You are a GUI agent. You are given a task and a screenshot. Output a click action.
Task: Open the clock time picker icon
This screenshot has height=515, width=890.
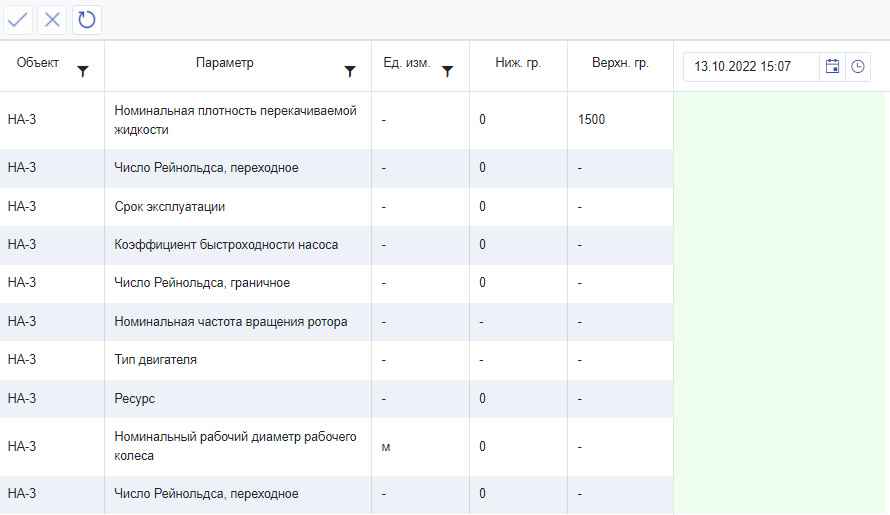click(x=858, y=67)
